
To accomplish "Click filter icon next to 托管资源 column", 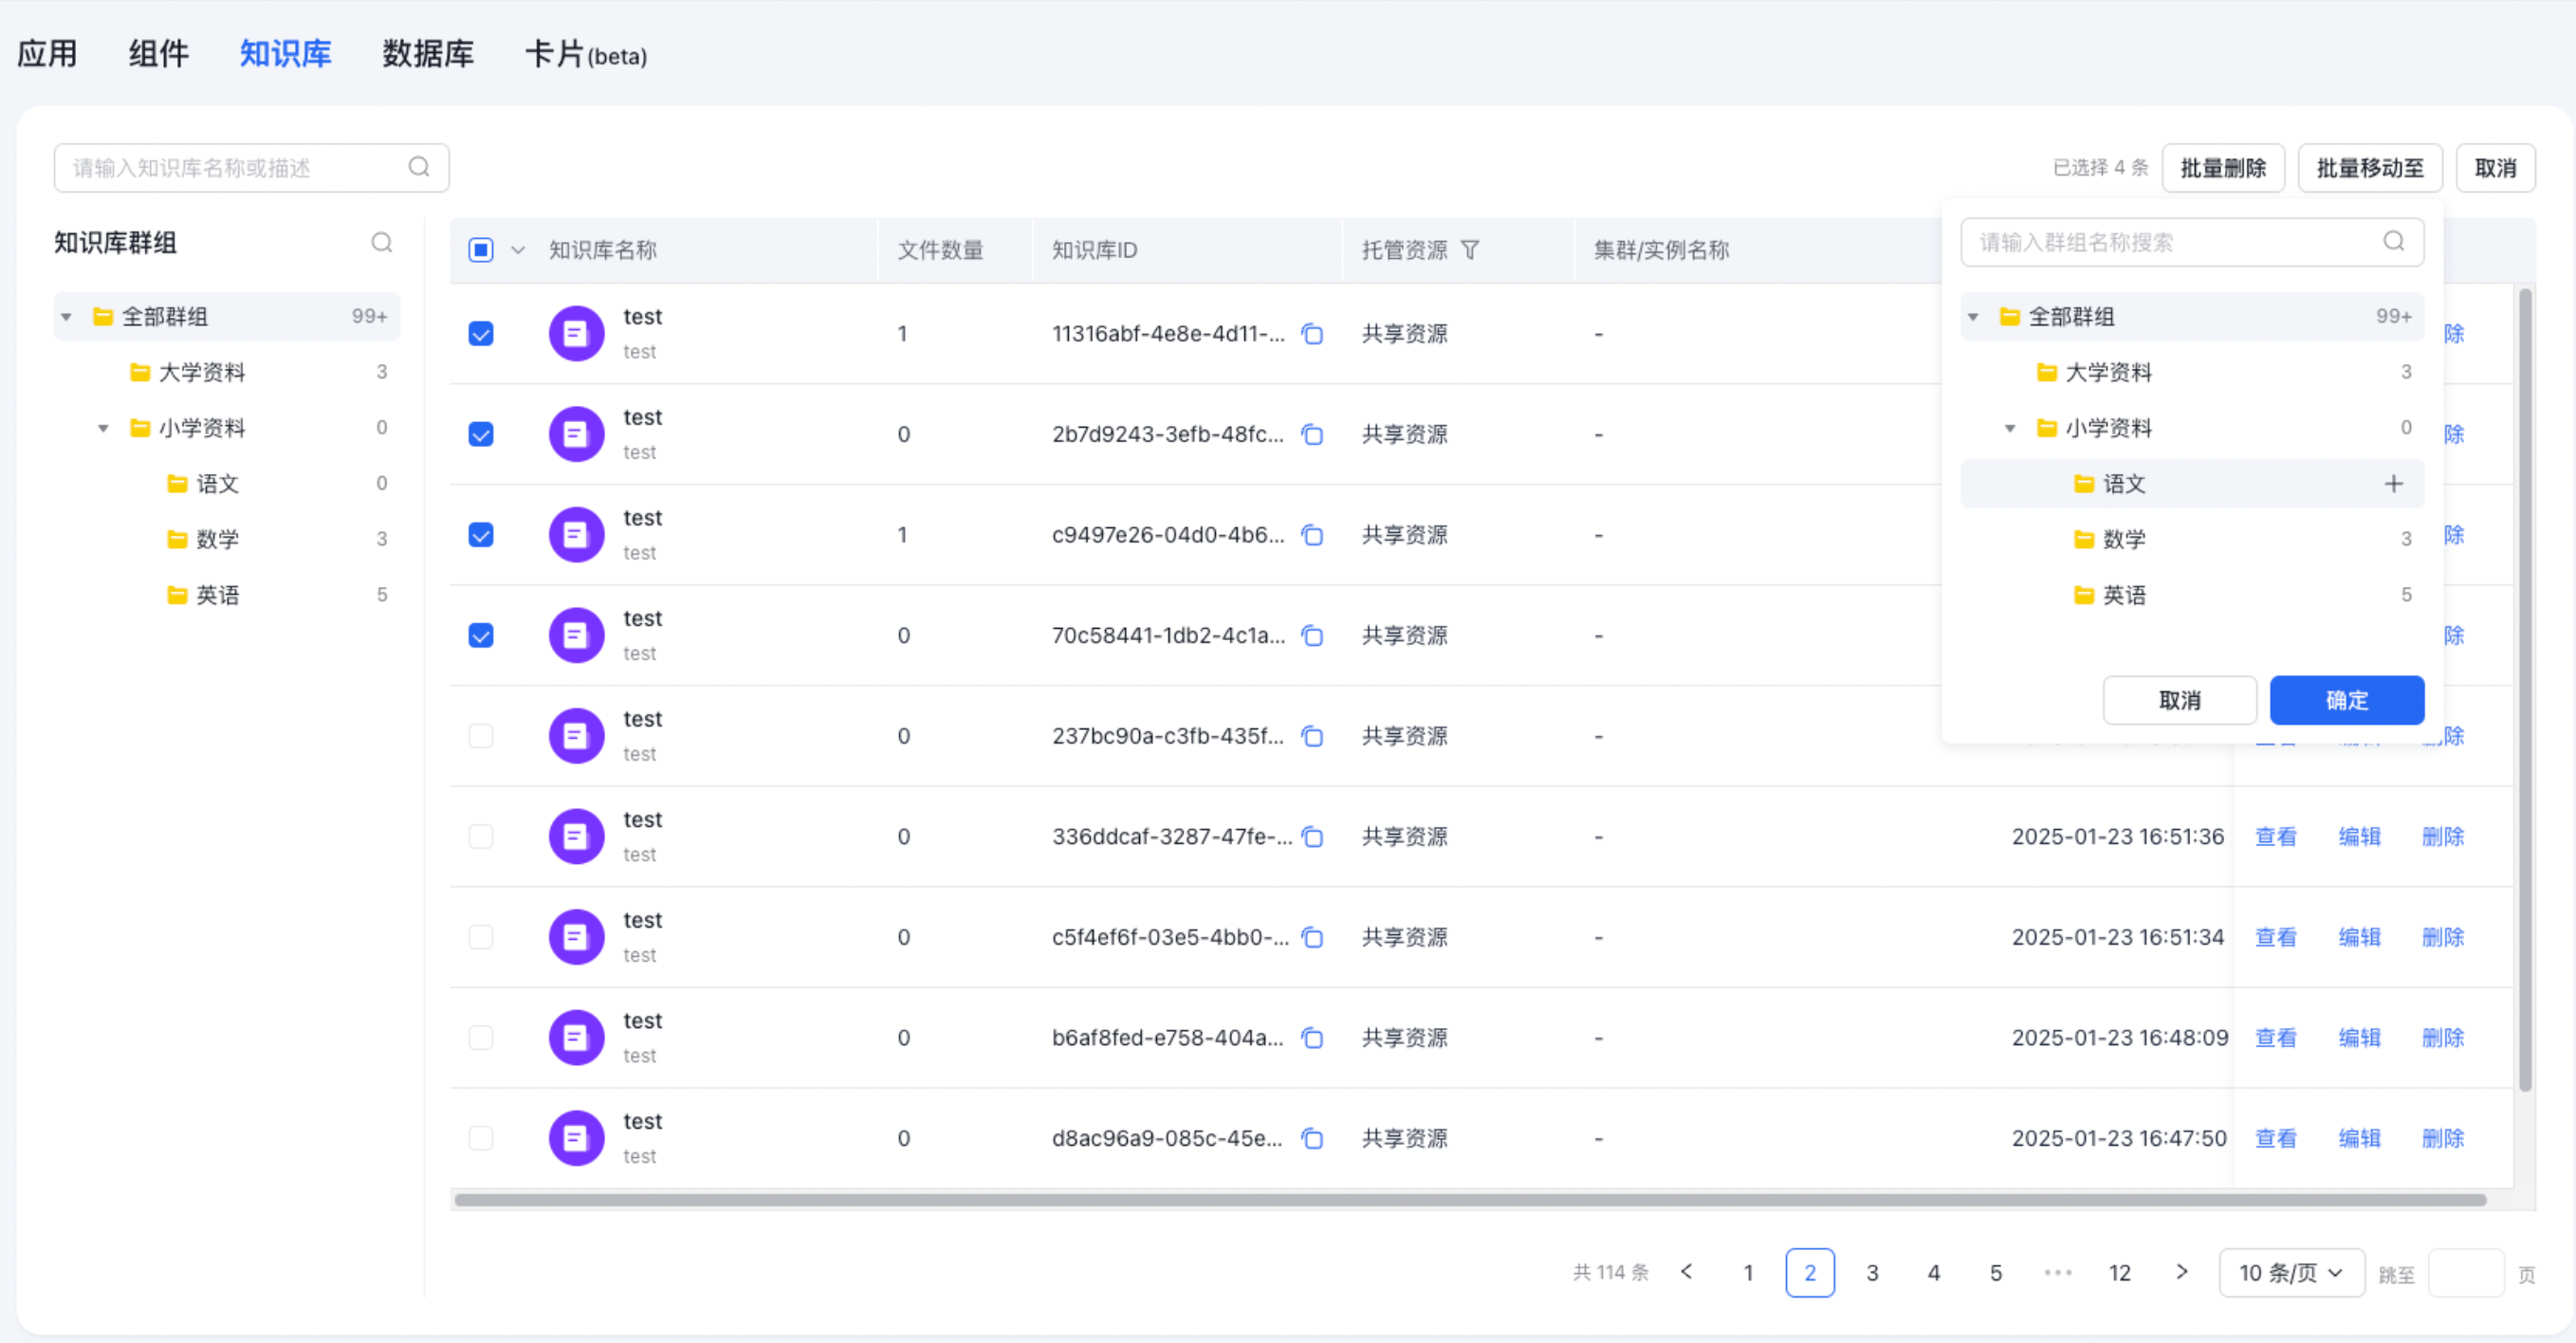I will [x=1470, y=250].
